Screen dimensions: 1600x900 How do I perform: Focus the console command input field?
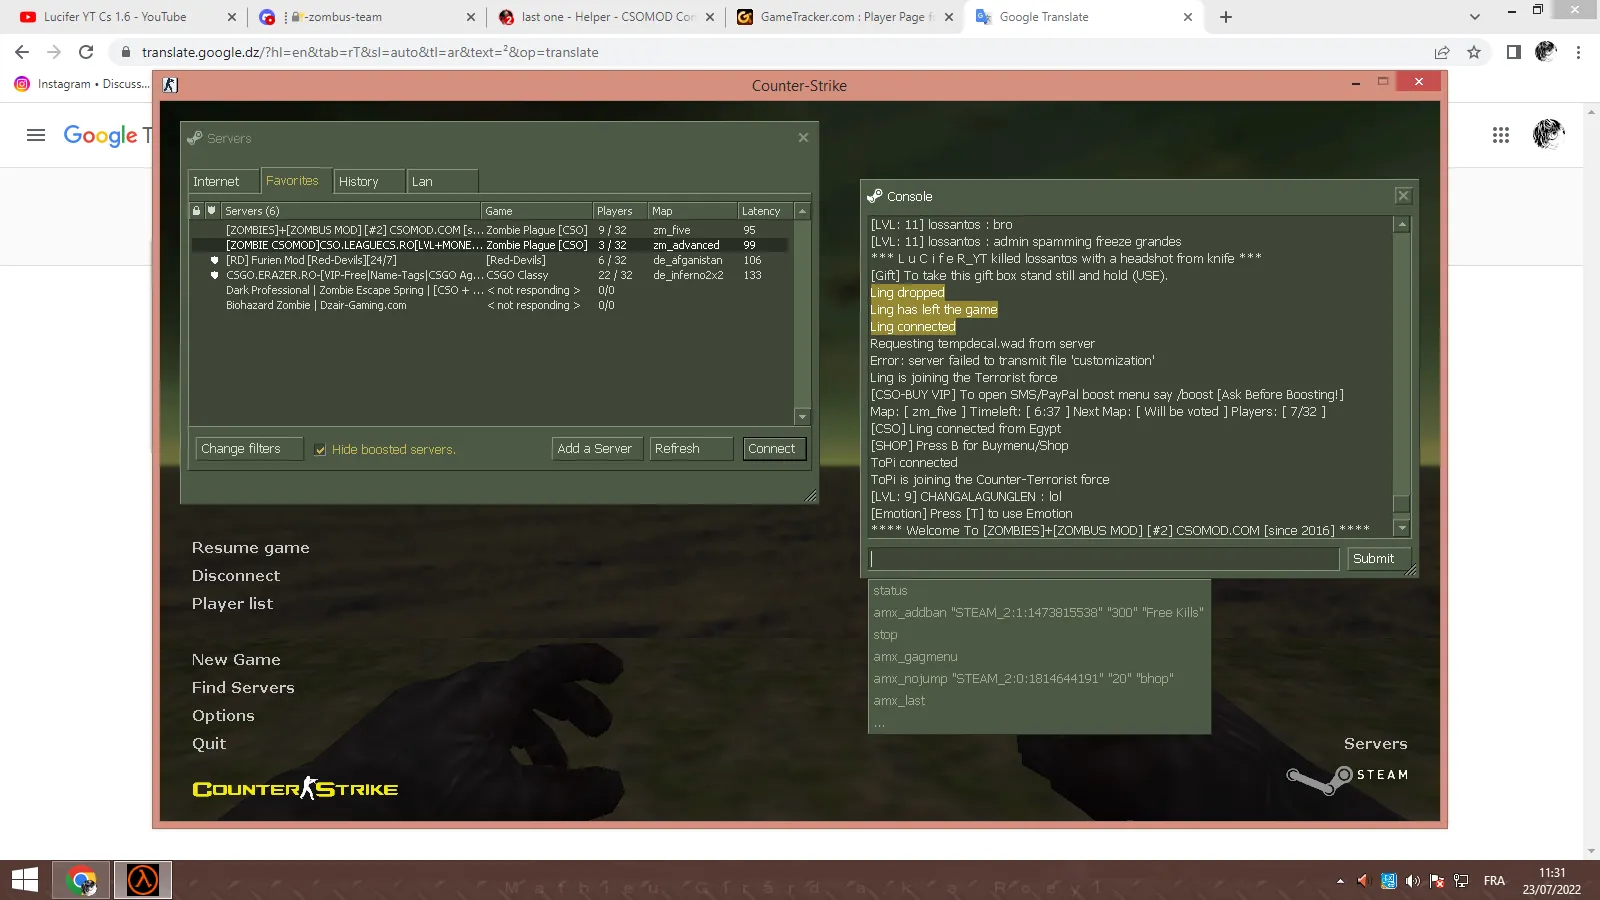pyautogui.click(x=1104, y=559)
